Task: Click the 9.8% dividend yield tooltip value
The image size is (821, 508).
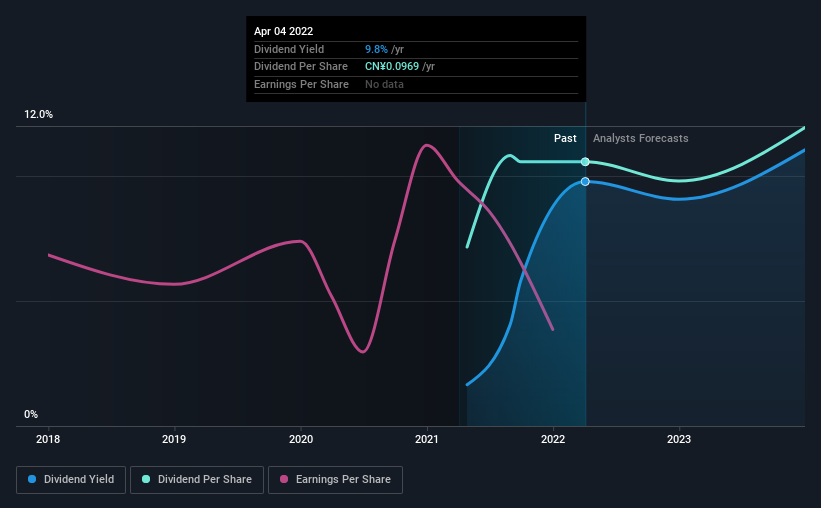Action: 376,49
